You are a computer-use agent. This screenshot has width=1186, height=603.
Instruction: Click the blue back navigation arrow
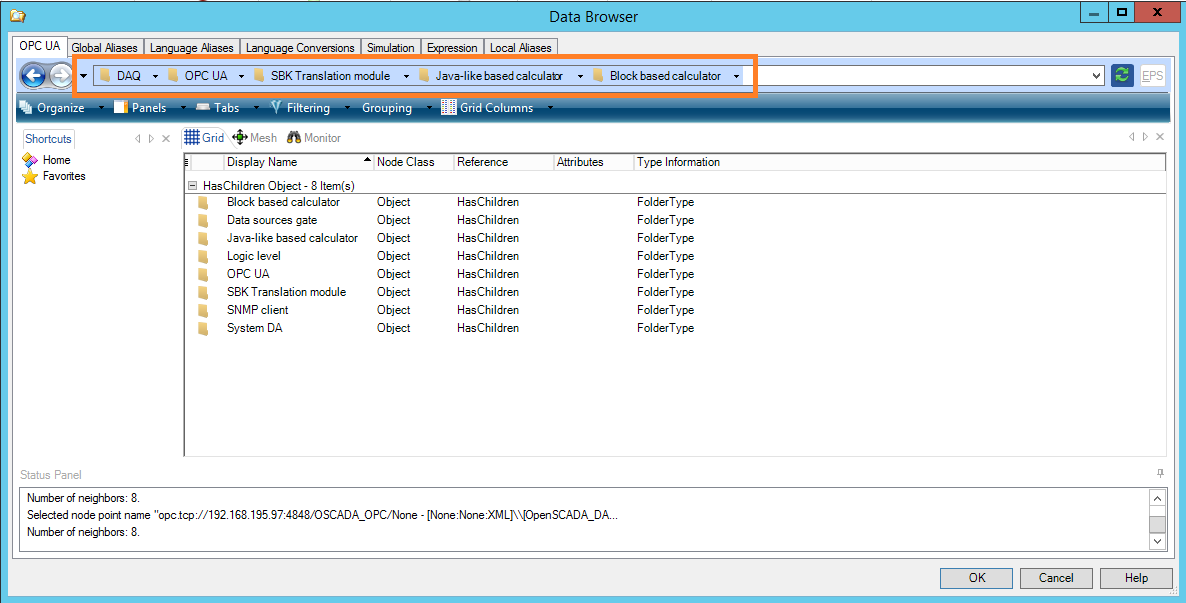pyautogui.click(x=33, y=76)
